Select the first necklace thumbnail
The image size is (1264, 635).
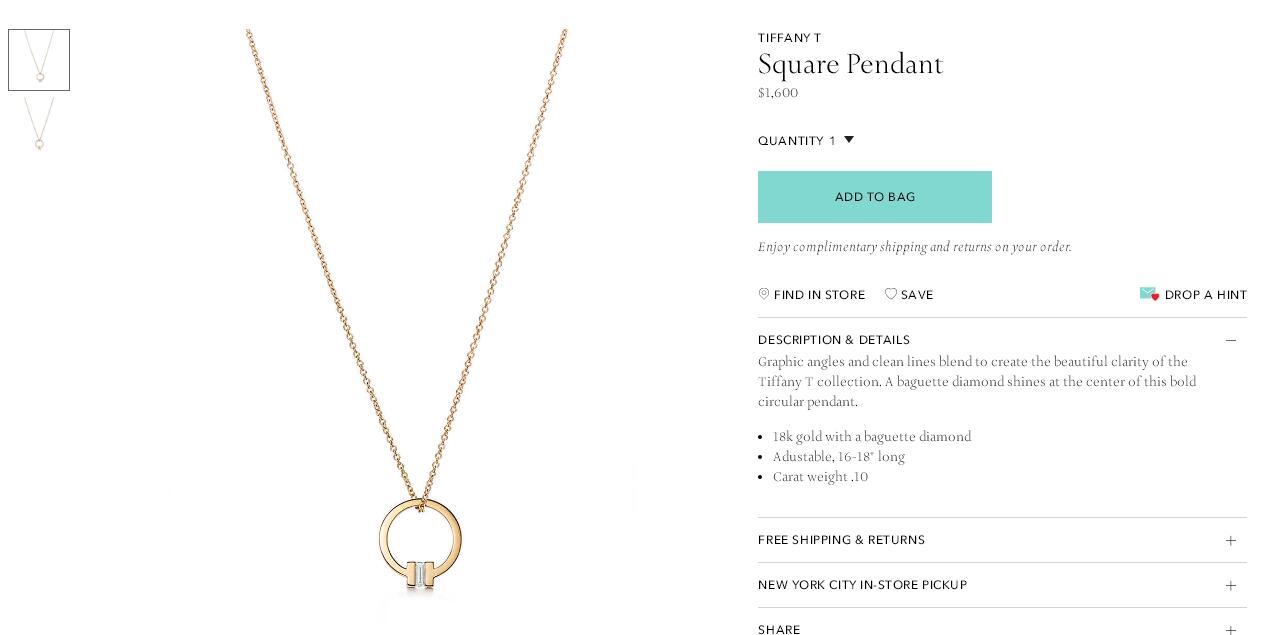tap(39, 60)
